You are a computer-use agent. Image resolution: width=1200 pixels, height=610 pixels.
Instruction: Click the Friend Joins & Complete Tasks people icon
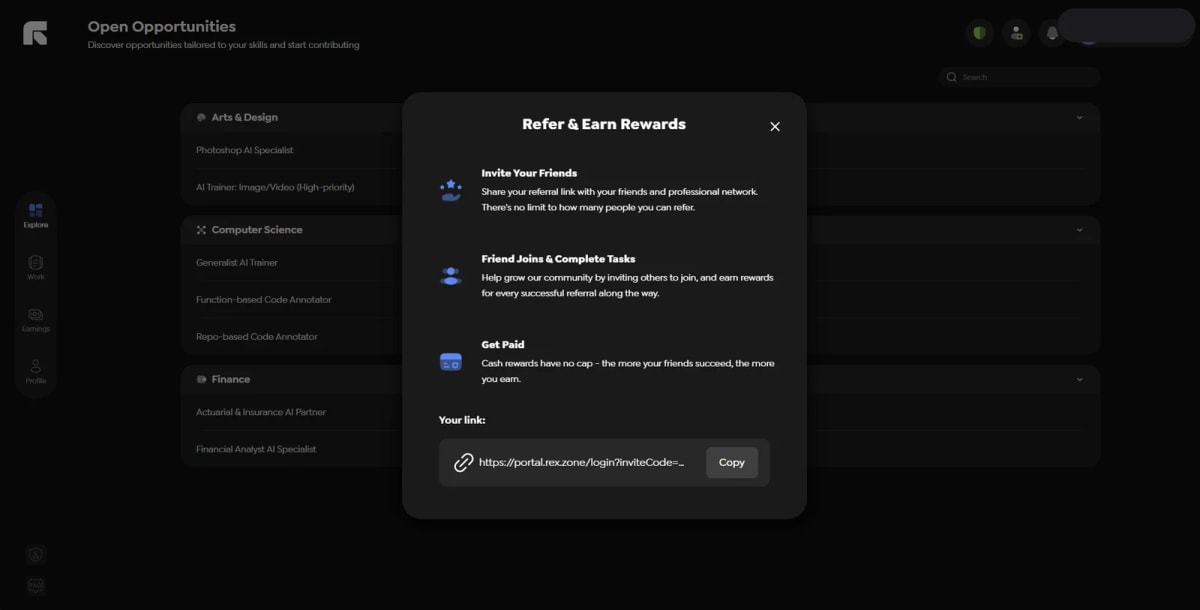click(x=451, y=276)
